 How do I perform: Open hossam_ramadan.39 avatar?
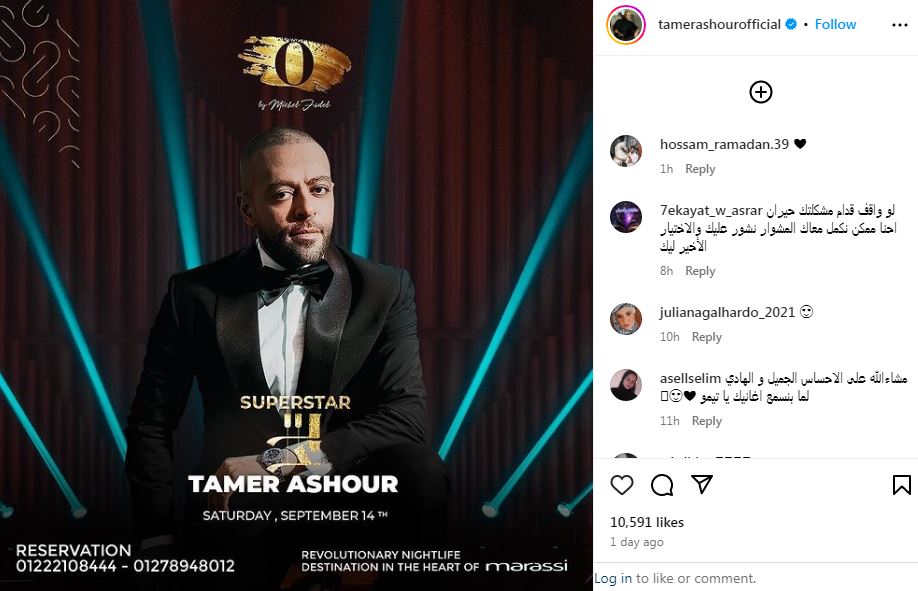tap(626, 151)
